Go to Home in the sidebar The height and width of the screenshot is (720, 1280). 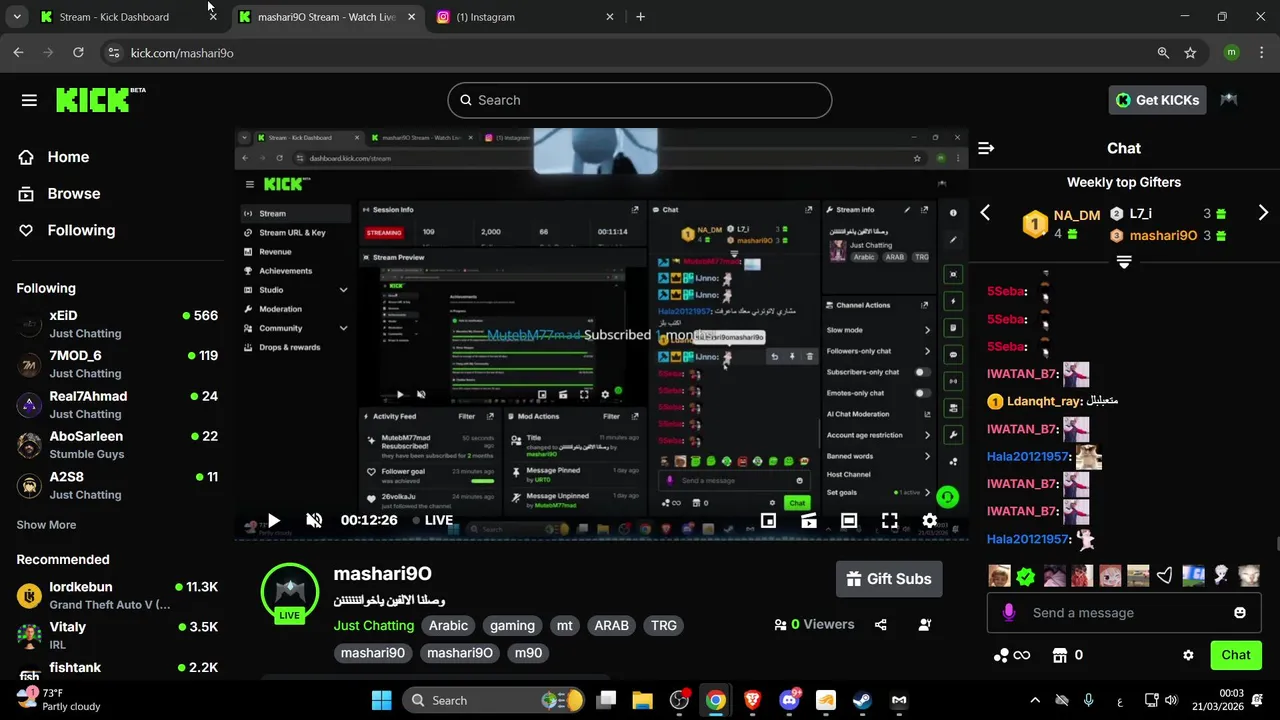click(68, 157)
